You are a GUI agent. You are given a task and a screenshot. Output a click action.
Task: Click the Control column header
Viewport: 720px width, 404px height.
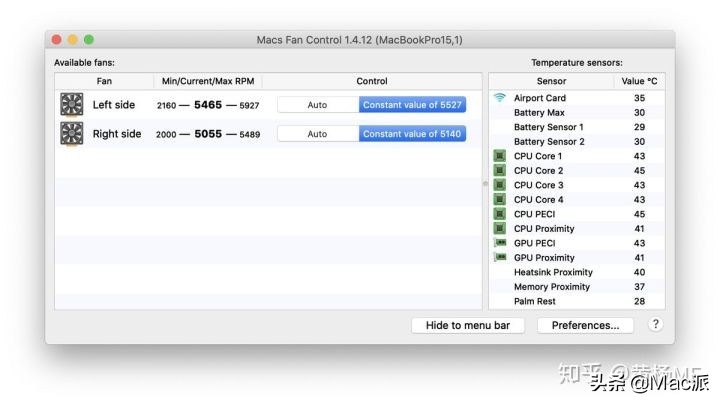(372, 81)
